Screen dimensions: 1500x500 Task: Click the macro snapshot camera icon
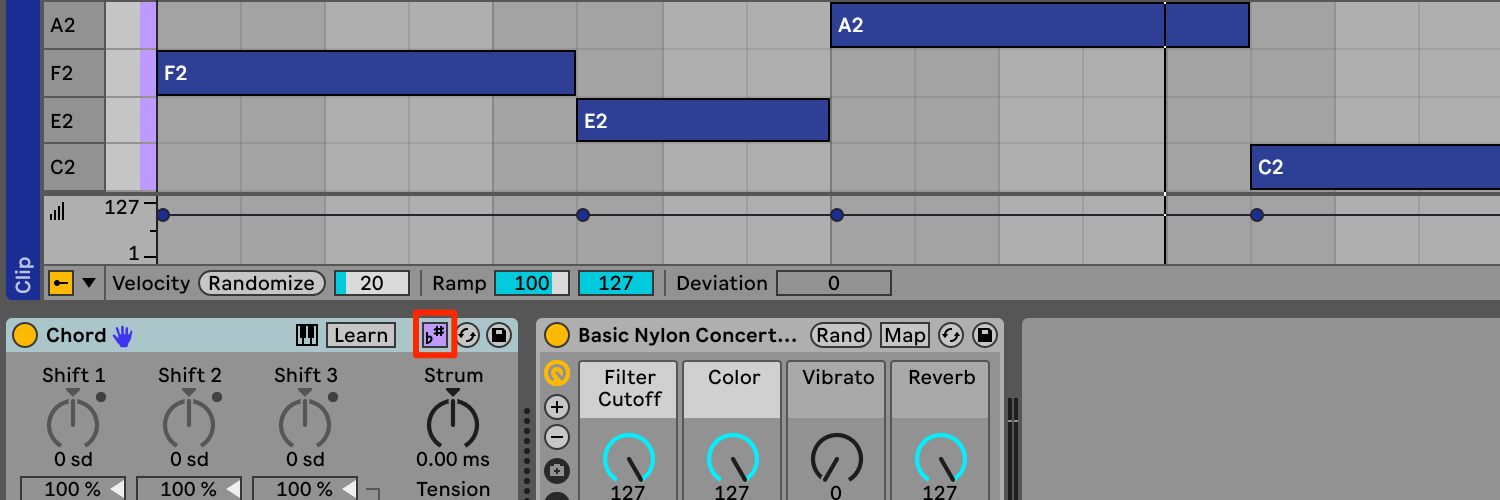point(557,469)
